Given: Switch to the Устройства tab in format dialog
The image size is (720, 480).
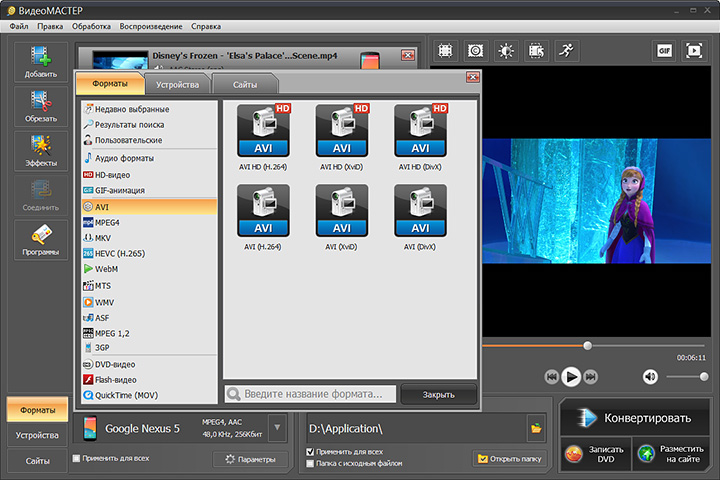Looking at the screenshot, I should tap(177, 85).
